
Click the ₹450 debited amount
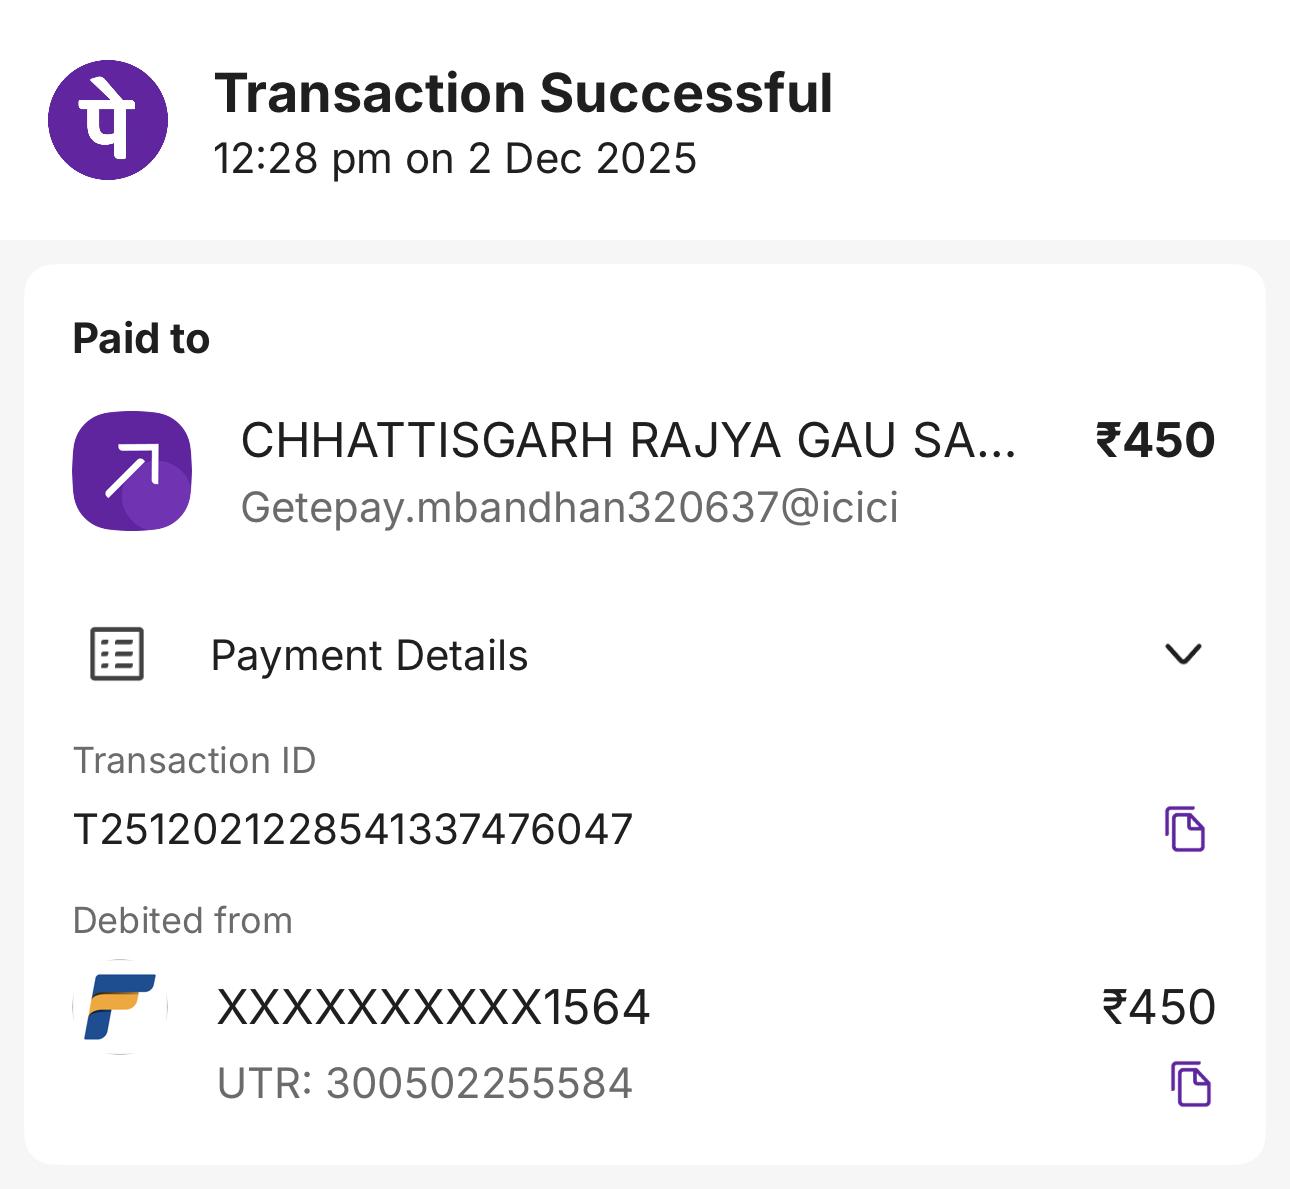tap(1158, 1007)
